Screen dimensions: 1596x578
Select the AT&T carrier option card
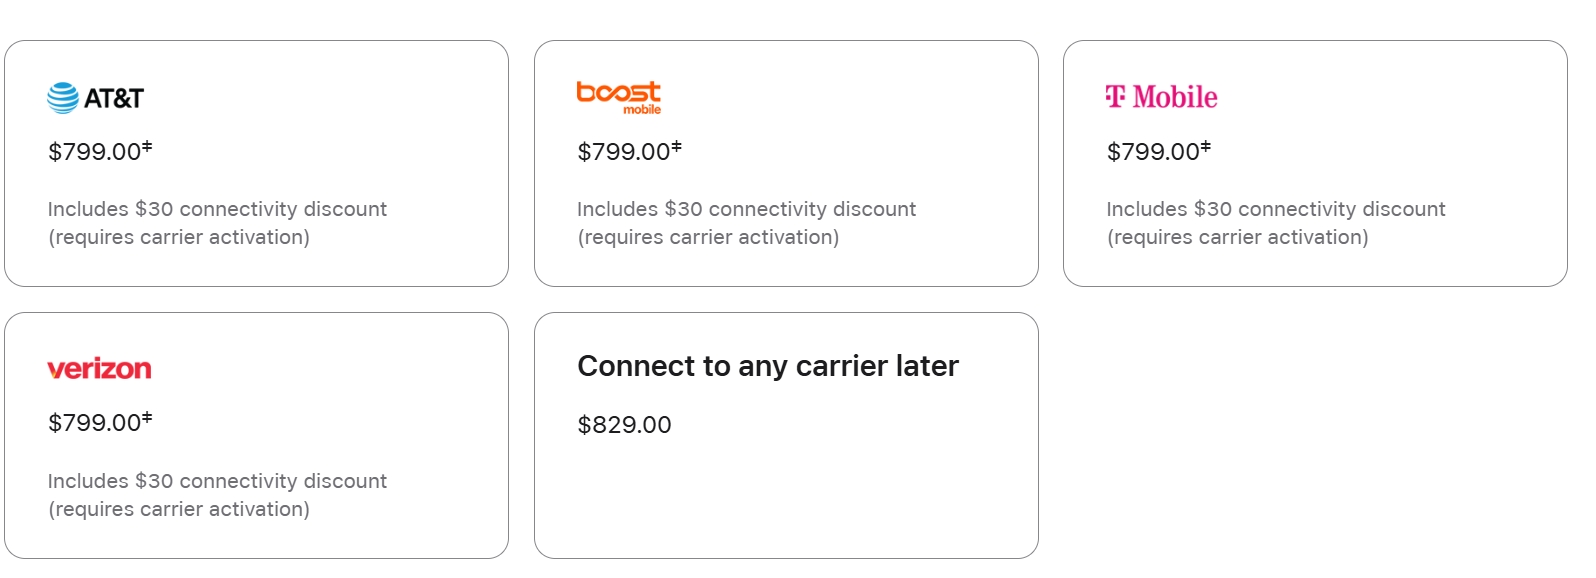256,163
